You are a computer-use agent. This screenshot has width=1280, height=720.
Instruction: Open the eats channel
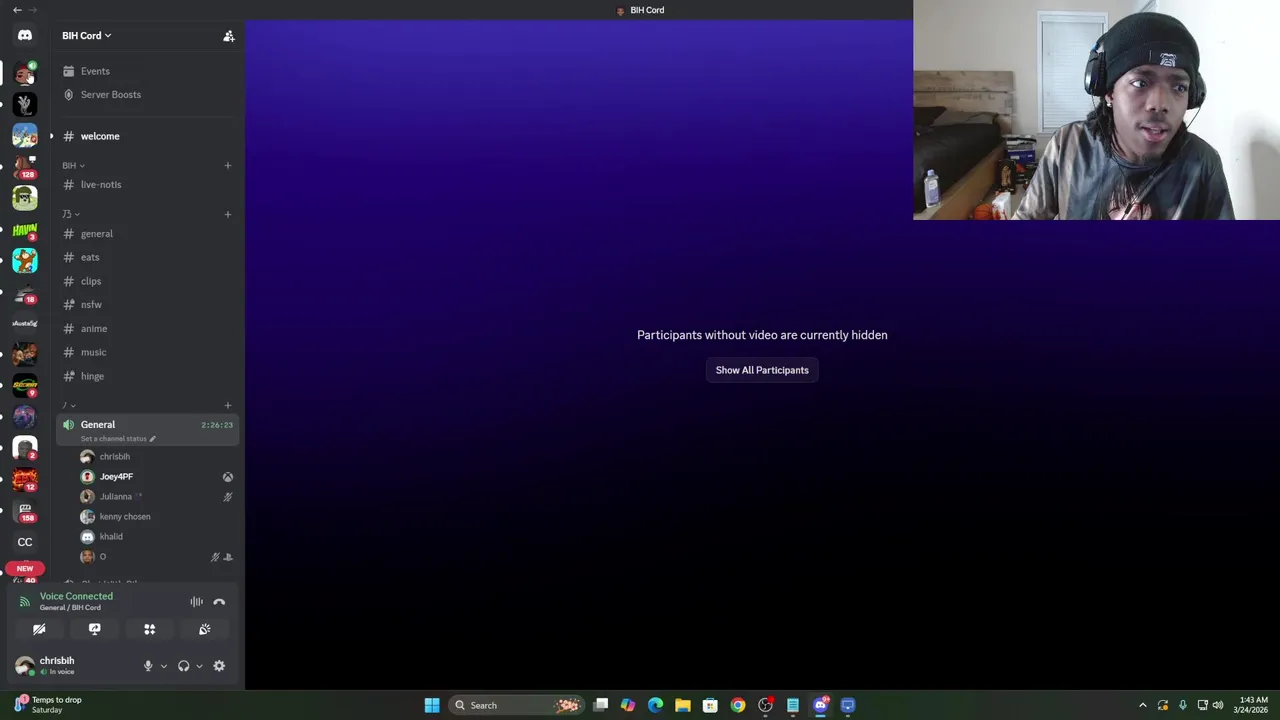click(90, 257)
